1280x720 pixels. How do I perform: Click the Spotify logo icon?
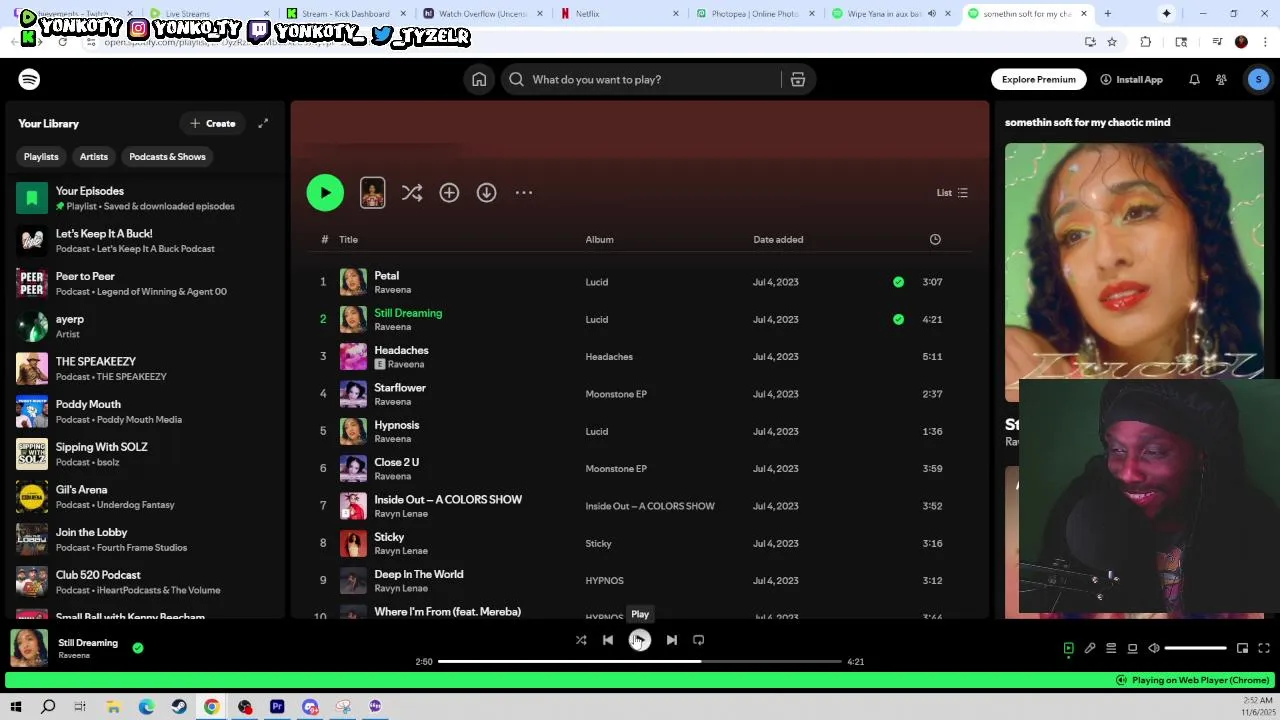click(29, 79)
